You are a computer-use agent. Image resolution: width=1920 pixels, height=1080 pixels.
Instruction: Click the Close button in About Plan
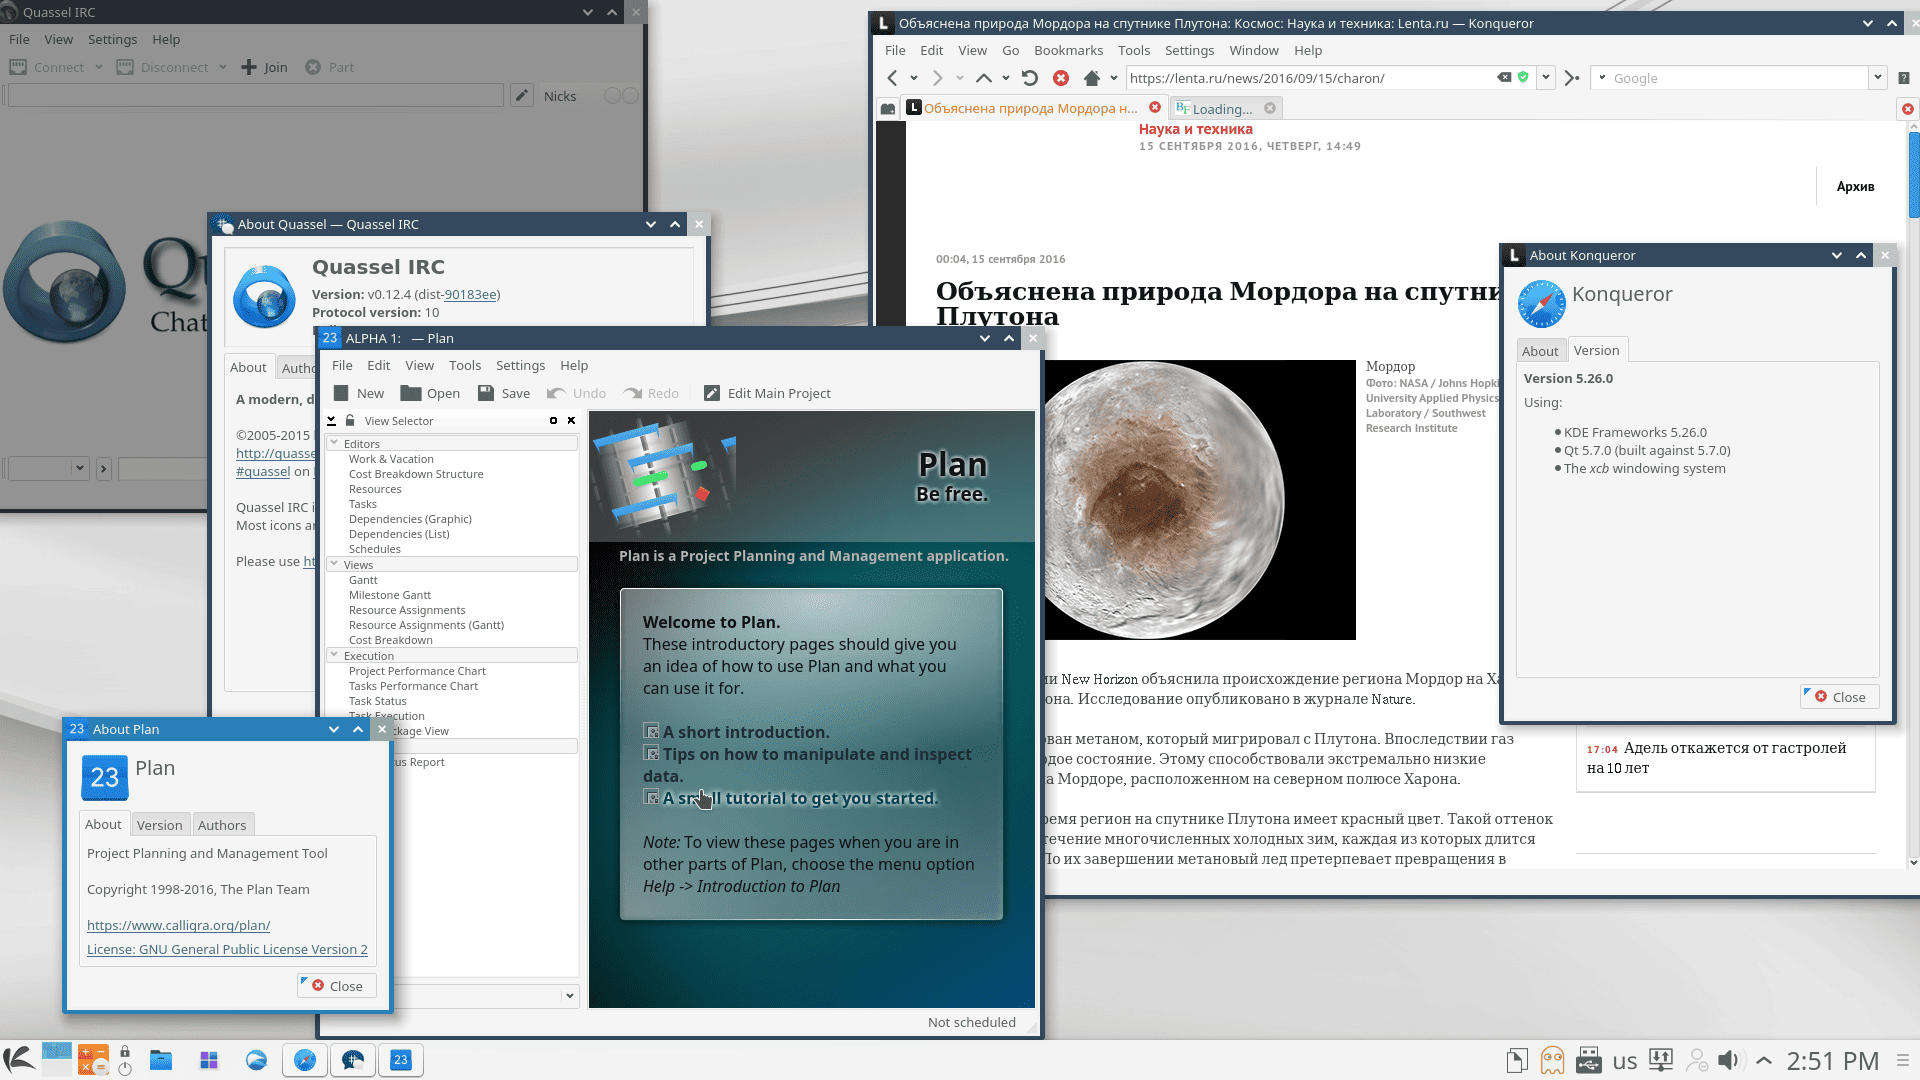point(337,986)
